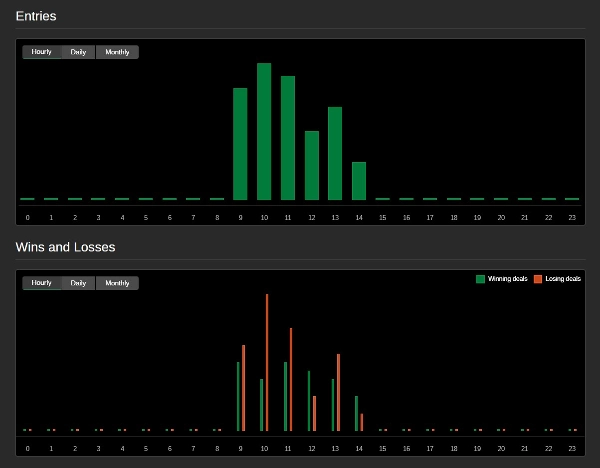The image size is (600, 468).
Task: Click the orange losing bar at hour 14
Action: click(362, 422)
